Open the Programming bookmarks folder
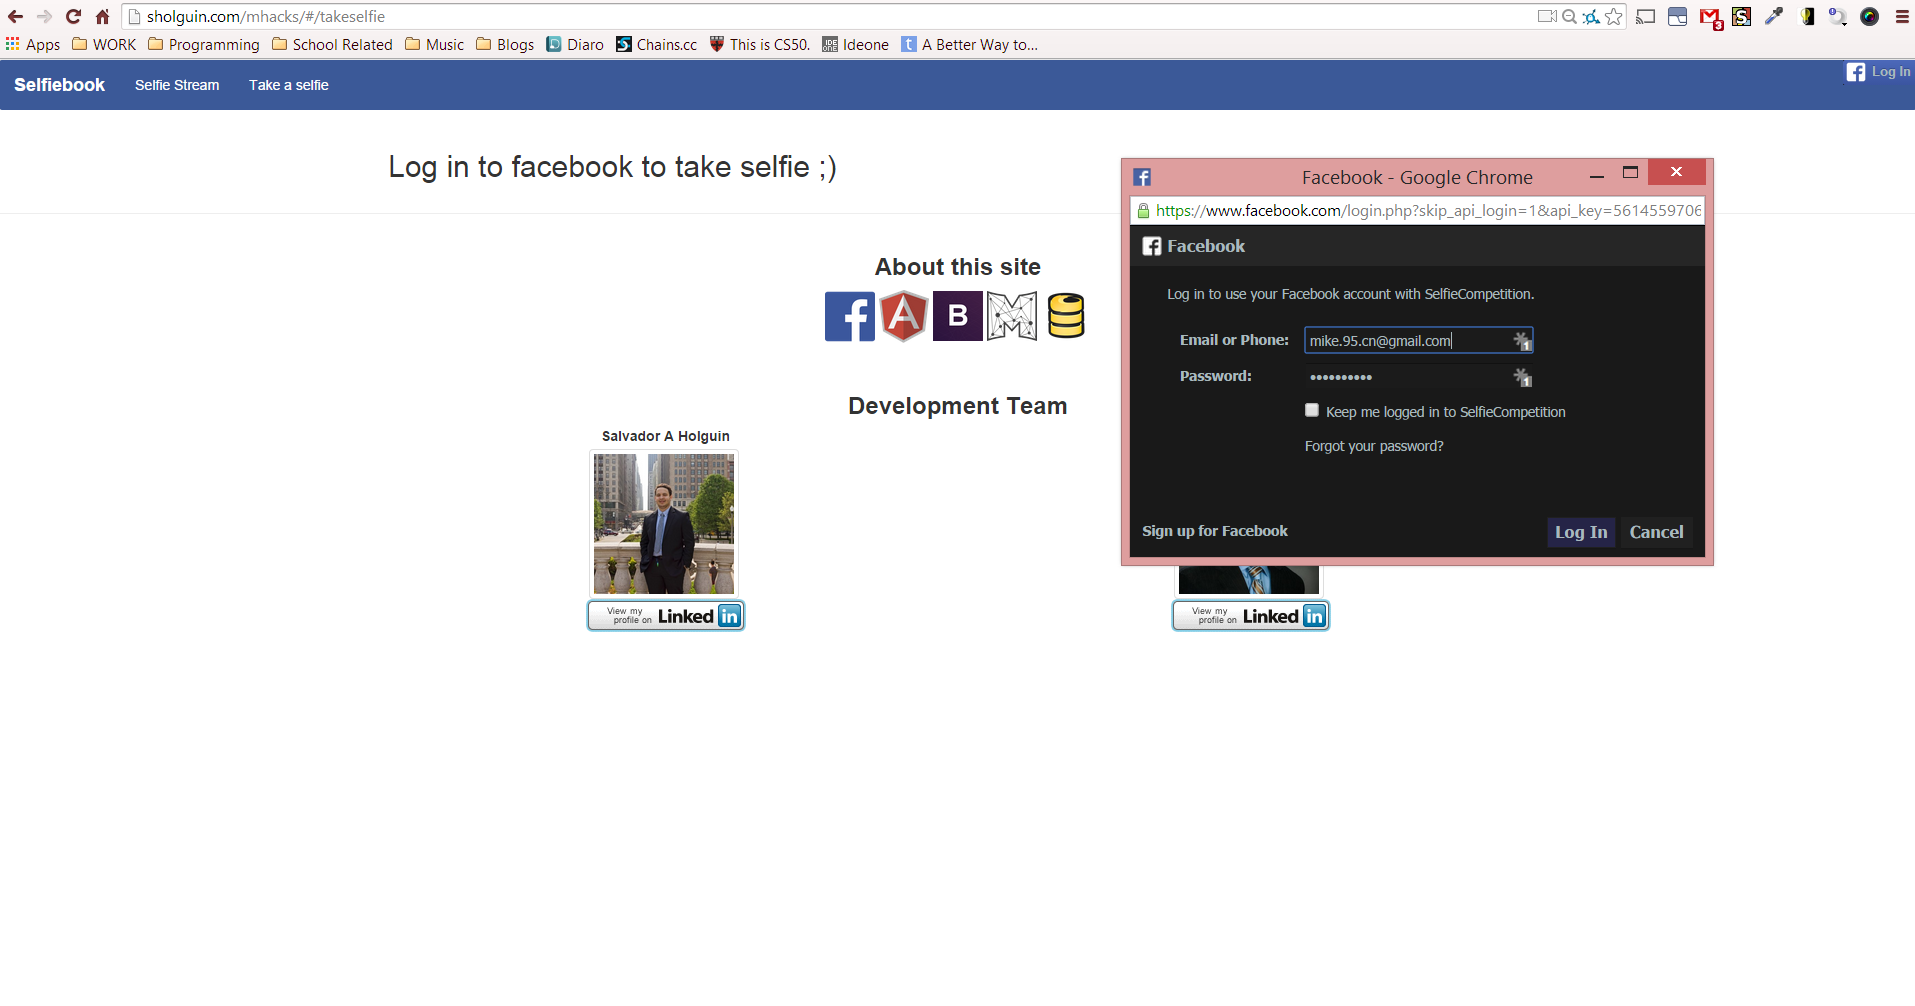1915x1006 pixels. point(204,44)
